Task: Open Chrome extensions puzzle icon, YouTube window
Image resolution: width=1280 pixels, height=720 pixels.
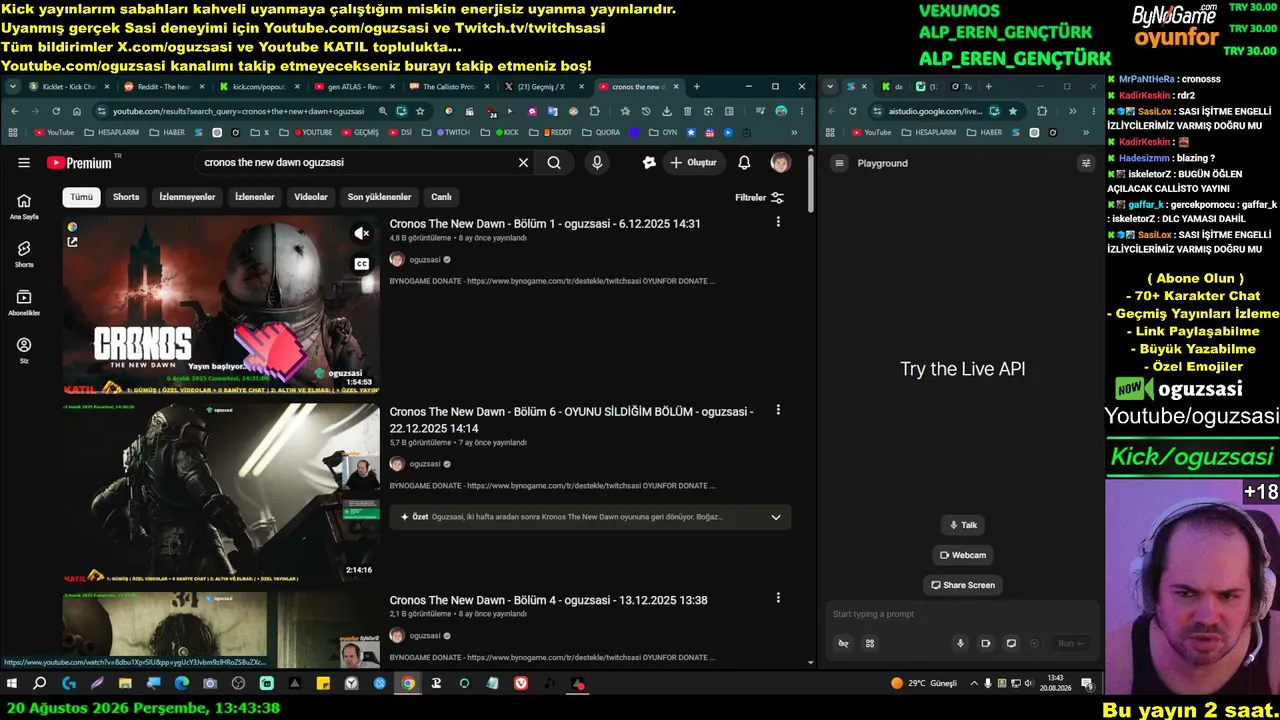Action: coord(595,111)
